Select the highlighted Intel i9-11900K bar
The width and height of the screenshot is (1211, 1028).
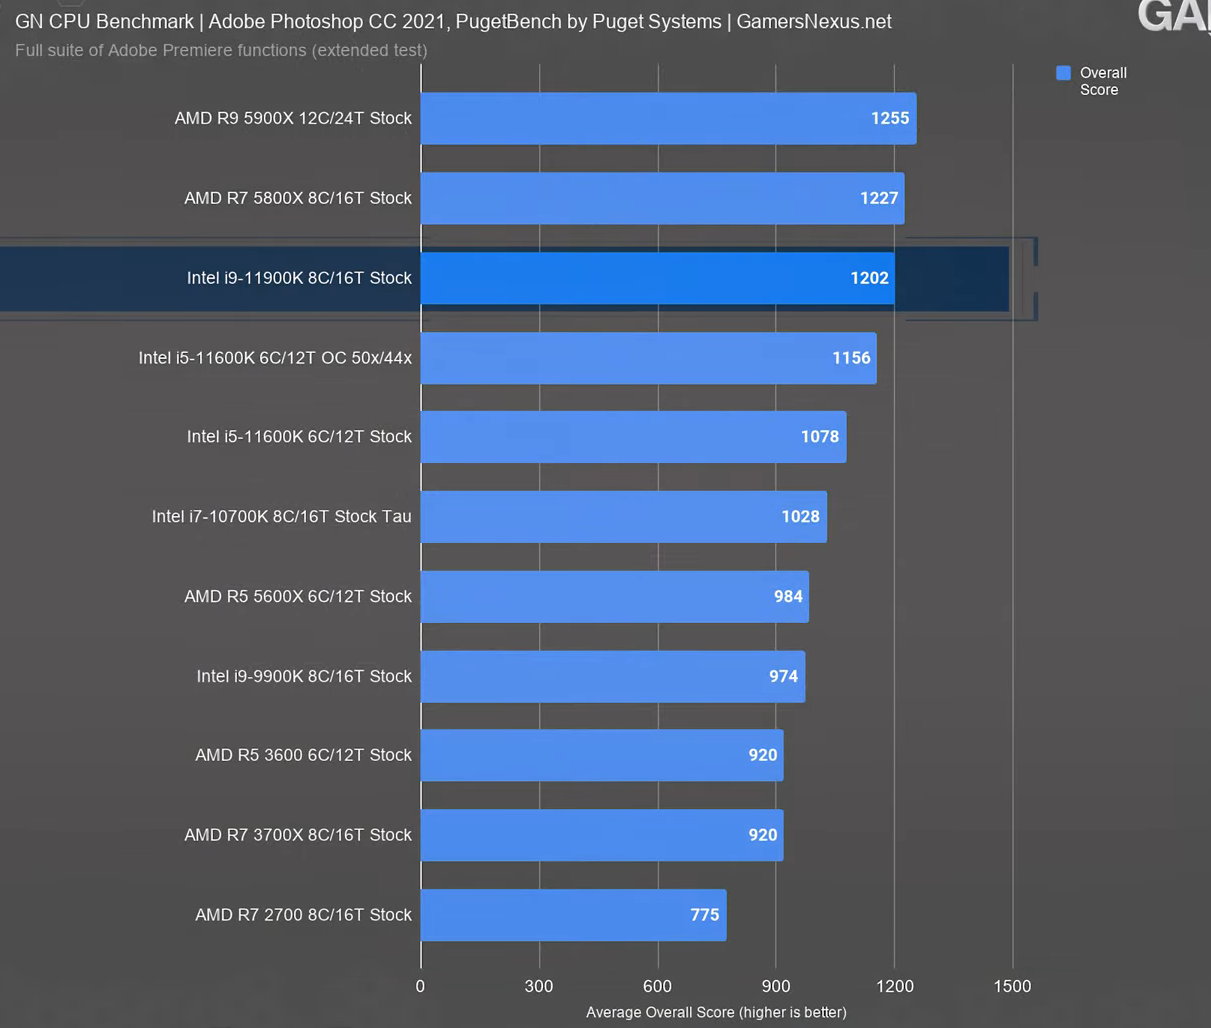656,278
